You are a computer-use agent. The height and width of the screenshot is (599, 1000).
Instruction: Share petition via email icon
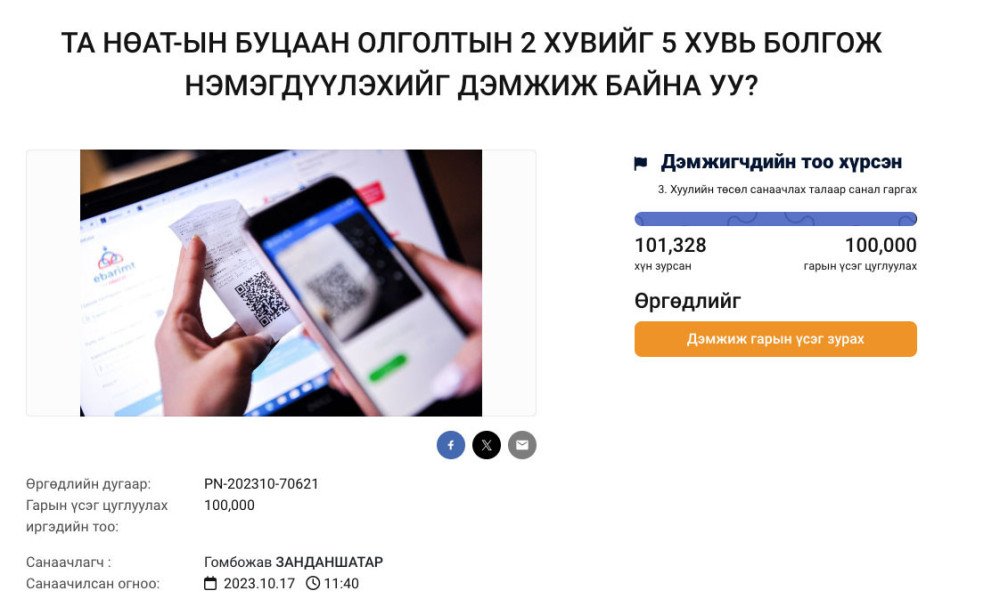pyautogui.click(x=522, y=445)
